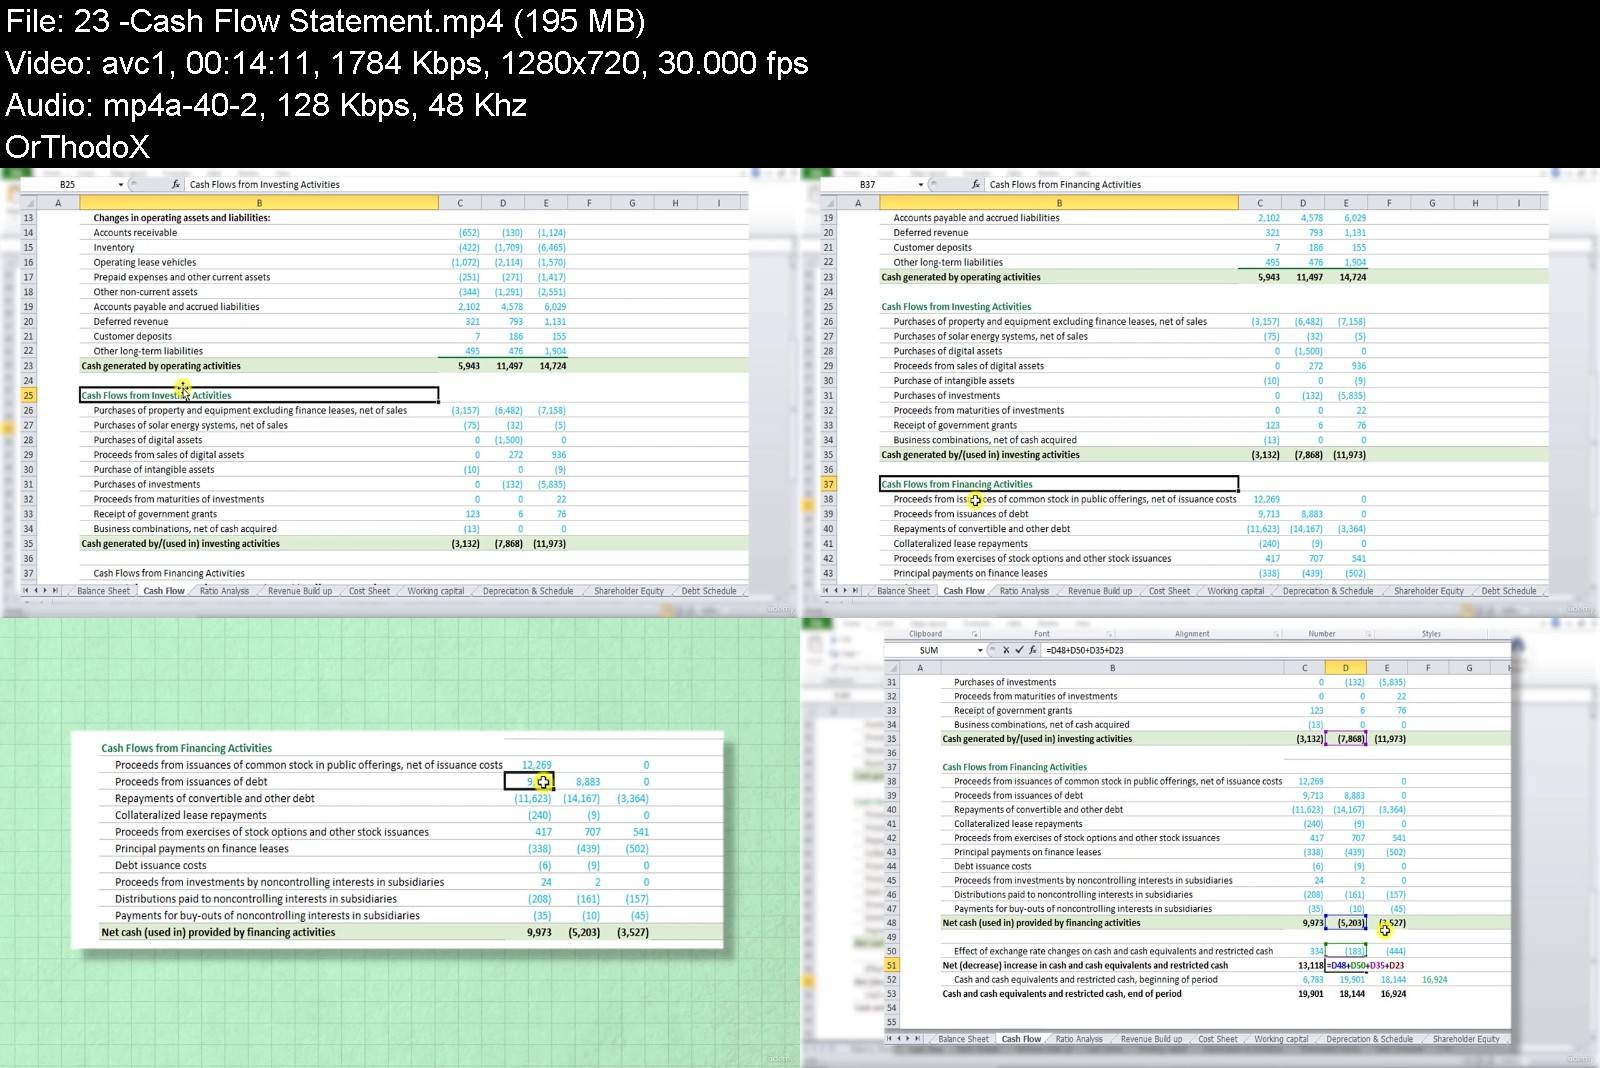
Task: Click last-sheet navigation arrow in the SUM spreadsheet
Action: coord(917,1039)
